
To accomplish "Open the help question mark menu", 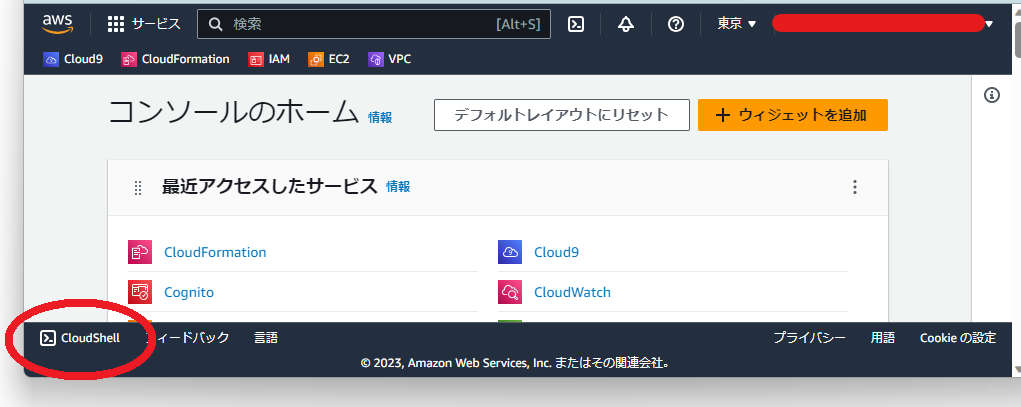I will pyautogui.click(x=676, y=24).
